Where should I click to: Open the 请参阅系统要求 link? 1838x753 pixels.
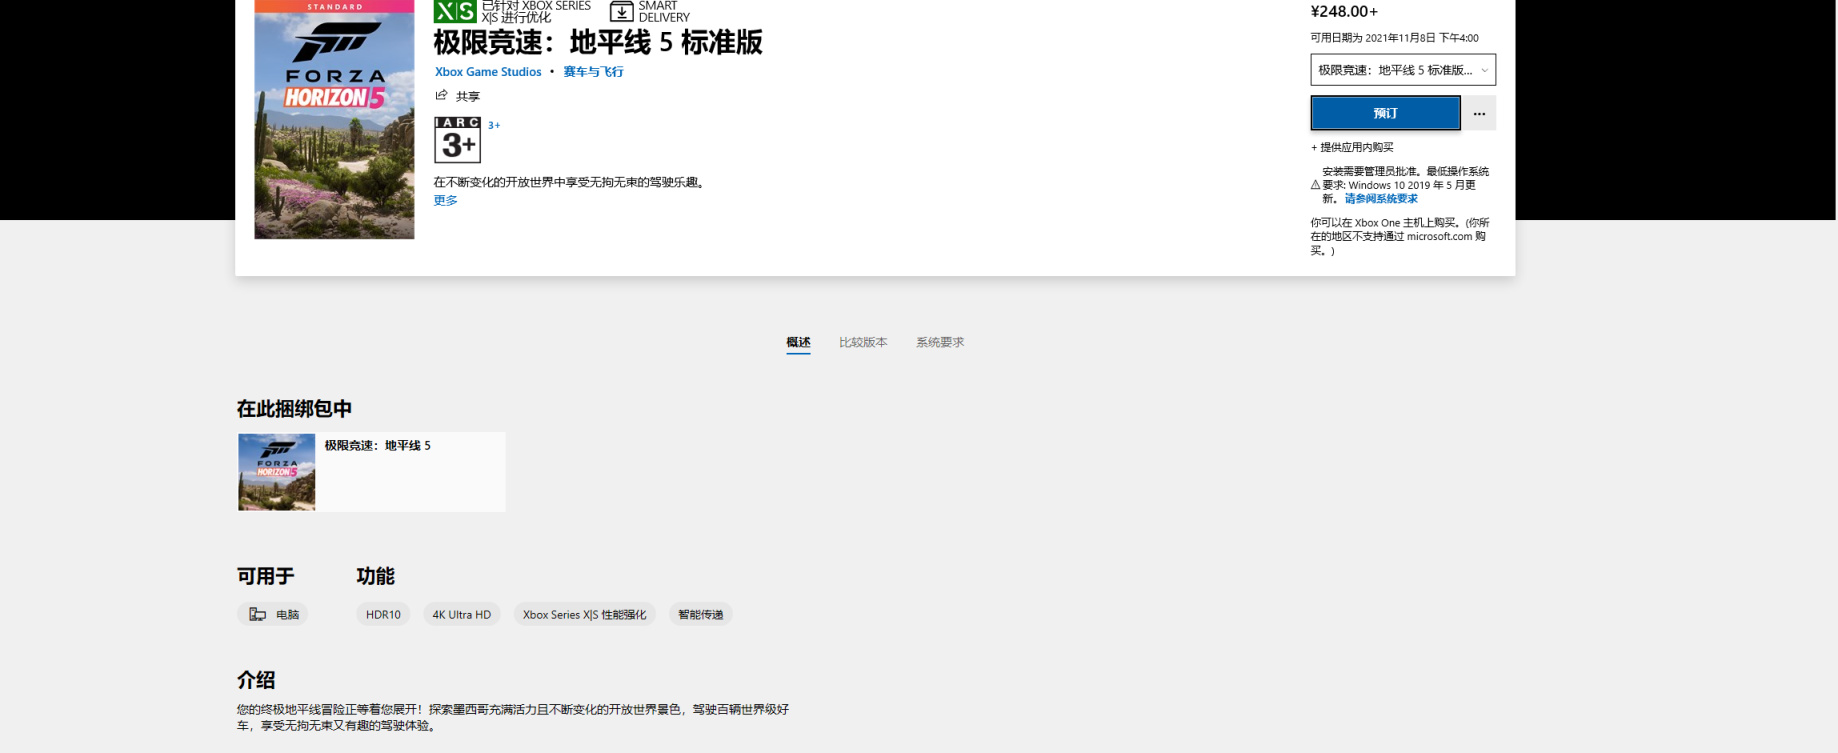click(x=1380, y=199)
